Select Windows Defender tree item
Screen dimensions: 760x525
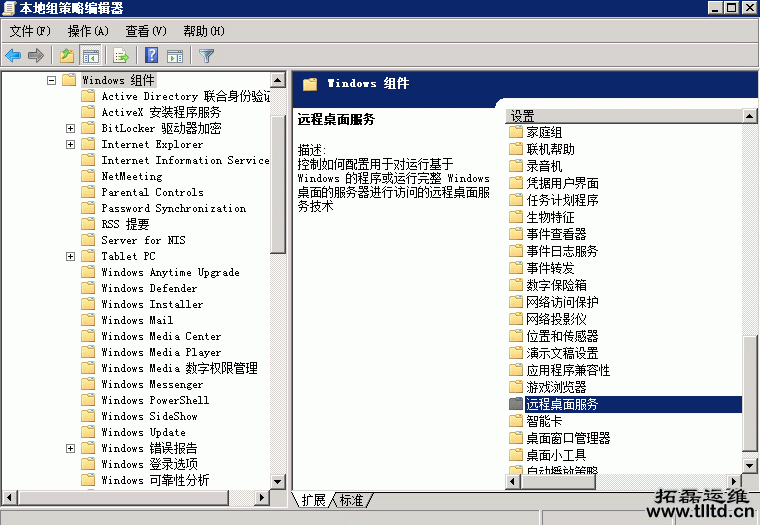[x=149, y=288]
